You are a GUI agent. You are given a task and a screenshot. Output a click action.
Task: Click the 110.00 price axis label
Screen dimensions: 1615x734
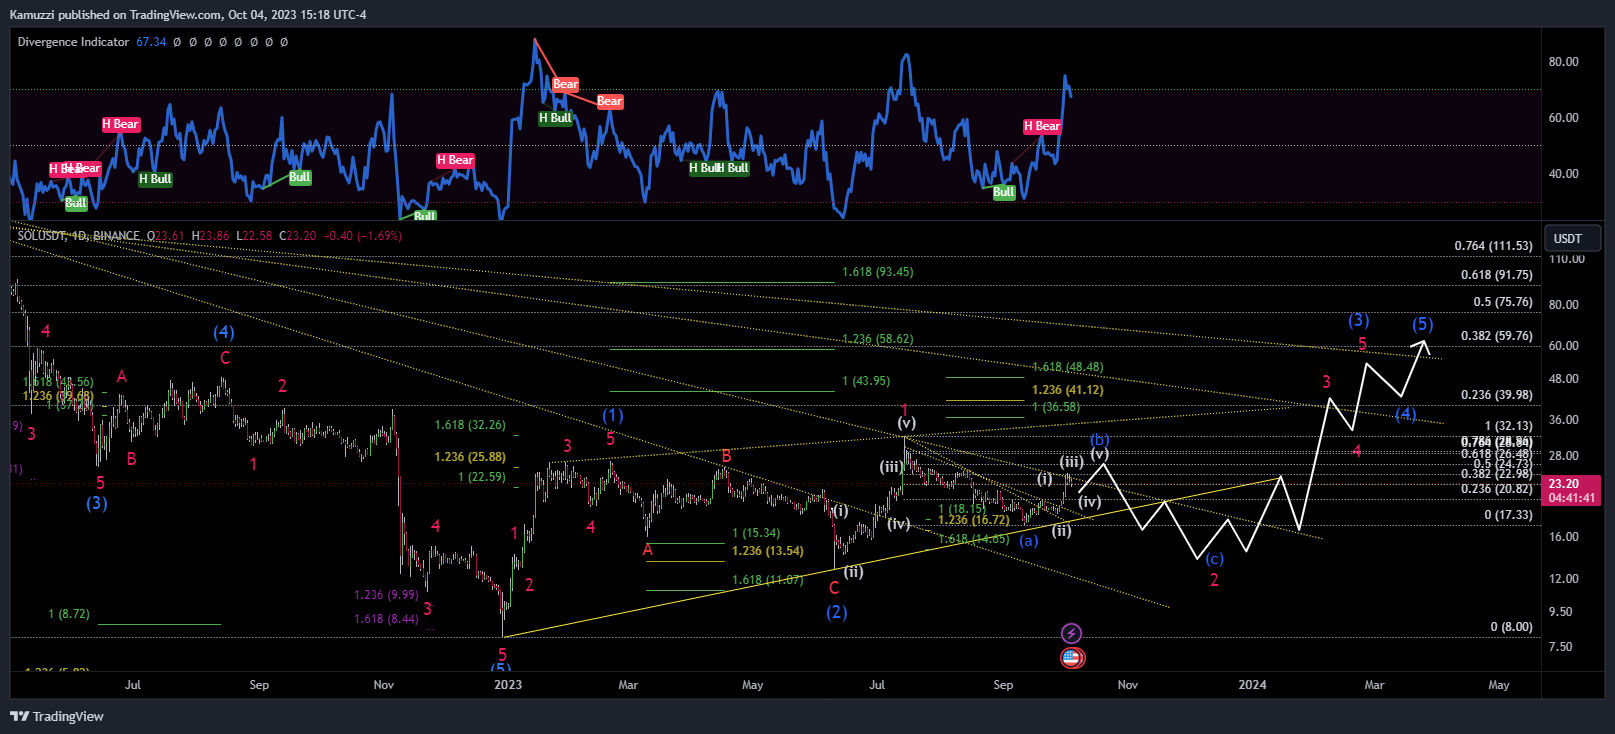coord(1566,259)
